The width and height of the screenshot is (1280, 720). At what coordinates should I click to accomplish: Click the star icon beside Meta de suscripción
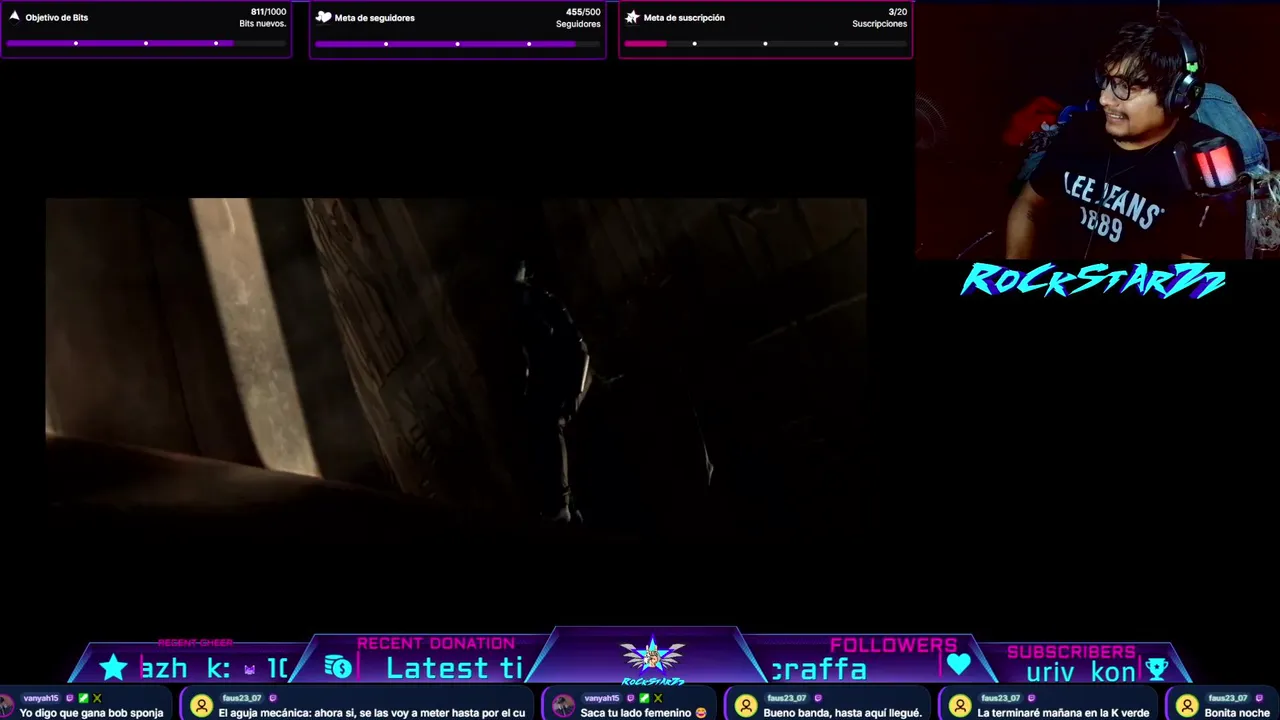[x=632, y=17]
